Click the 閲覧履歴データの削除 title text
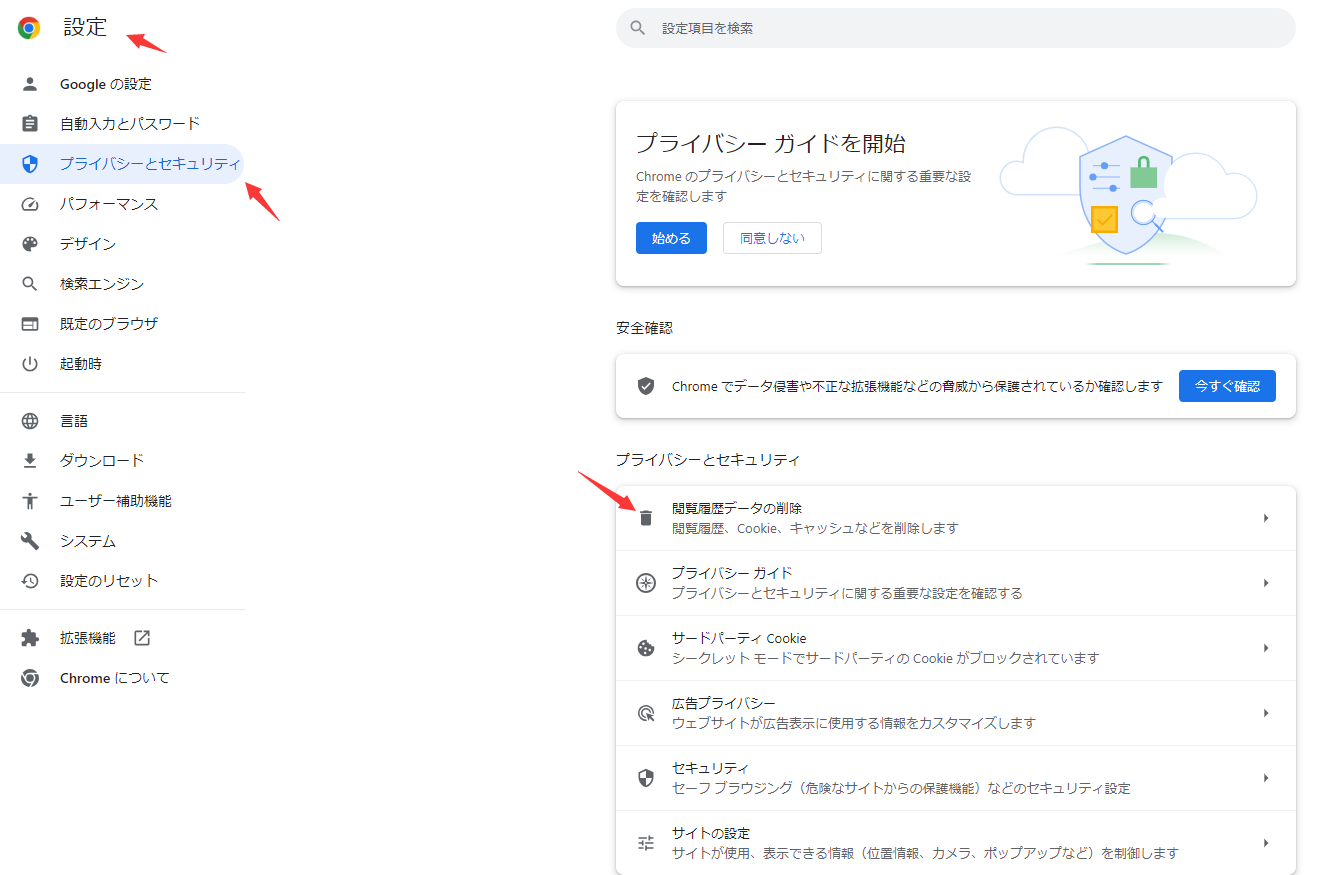The height and width of the screenshot is (875, 1336). pyautogui.click(x=737, y=508)
